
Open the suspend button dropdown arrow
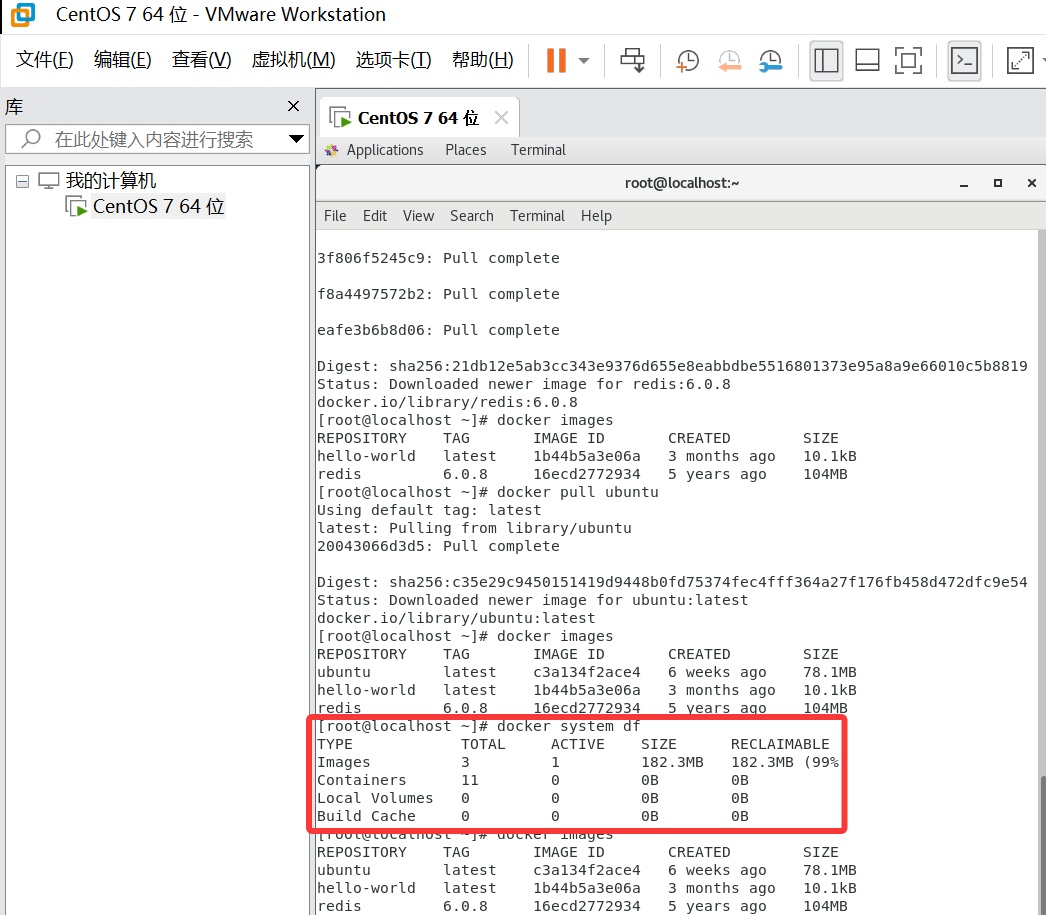[x=582, y=61]
